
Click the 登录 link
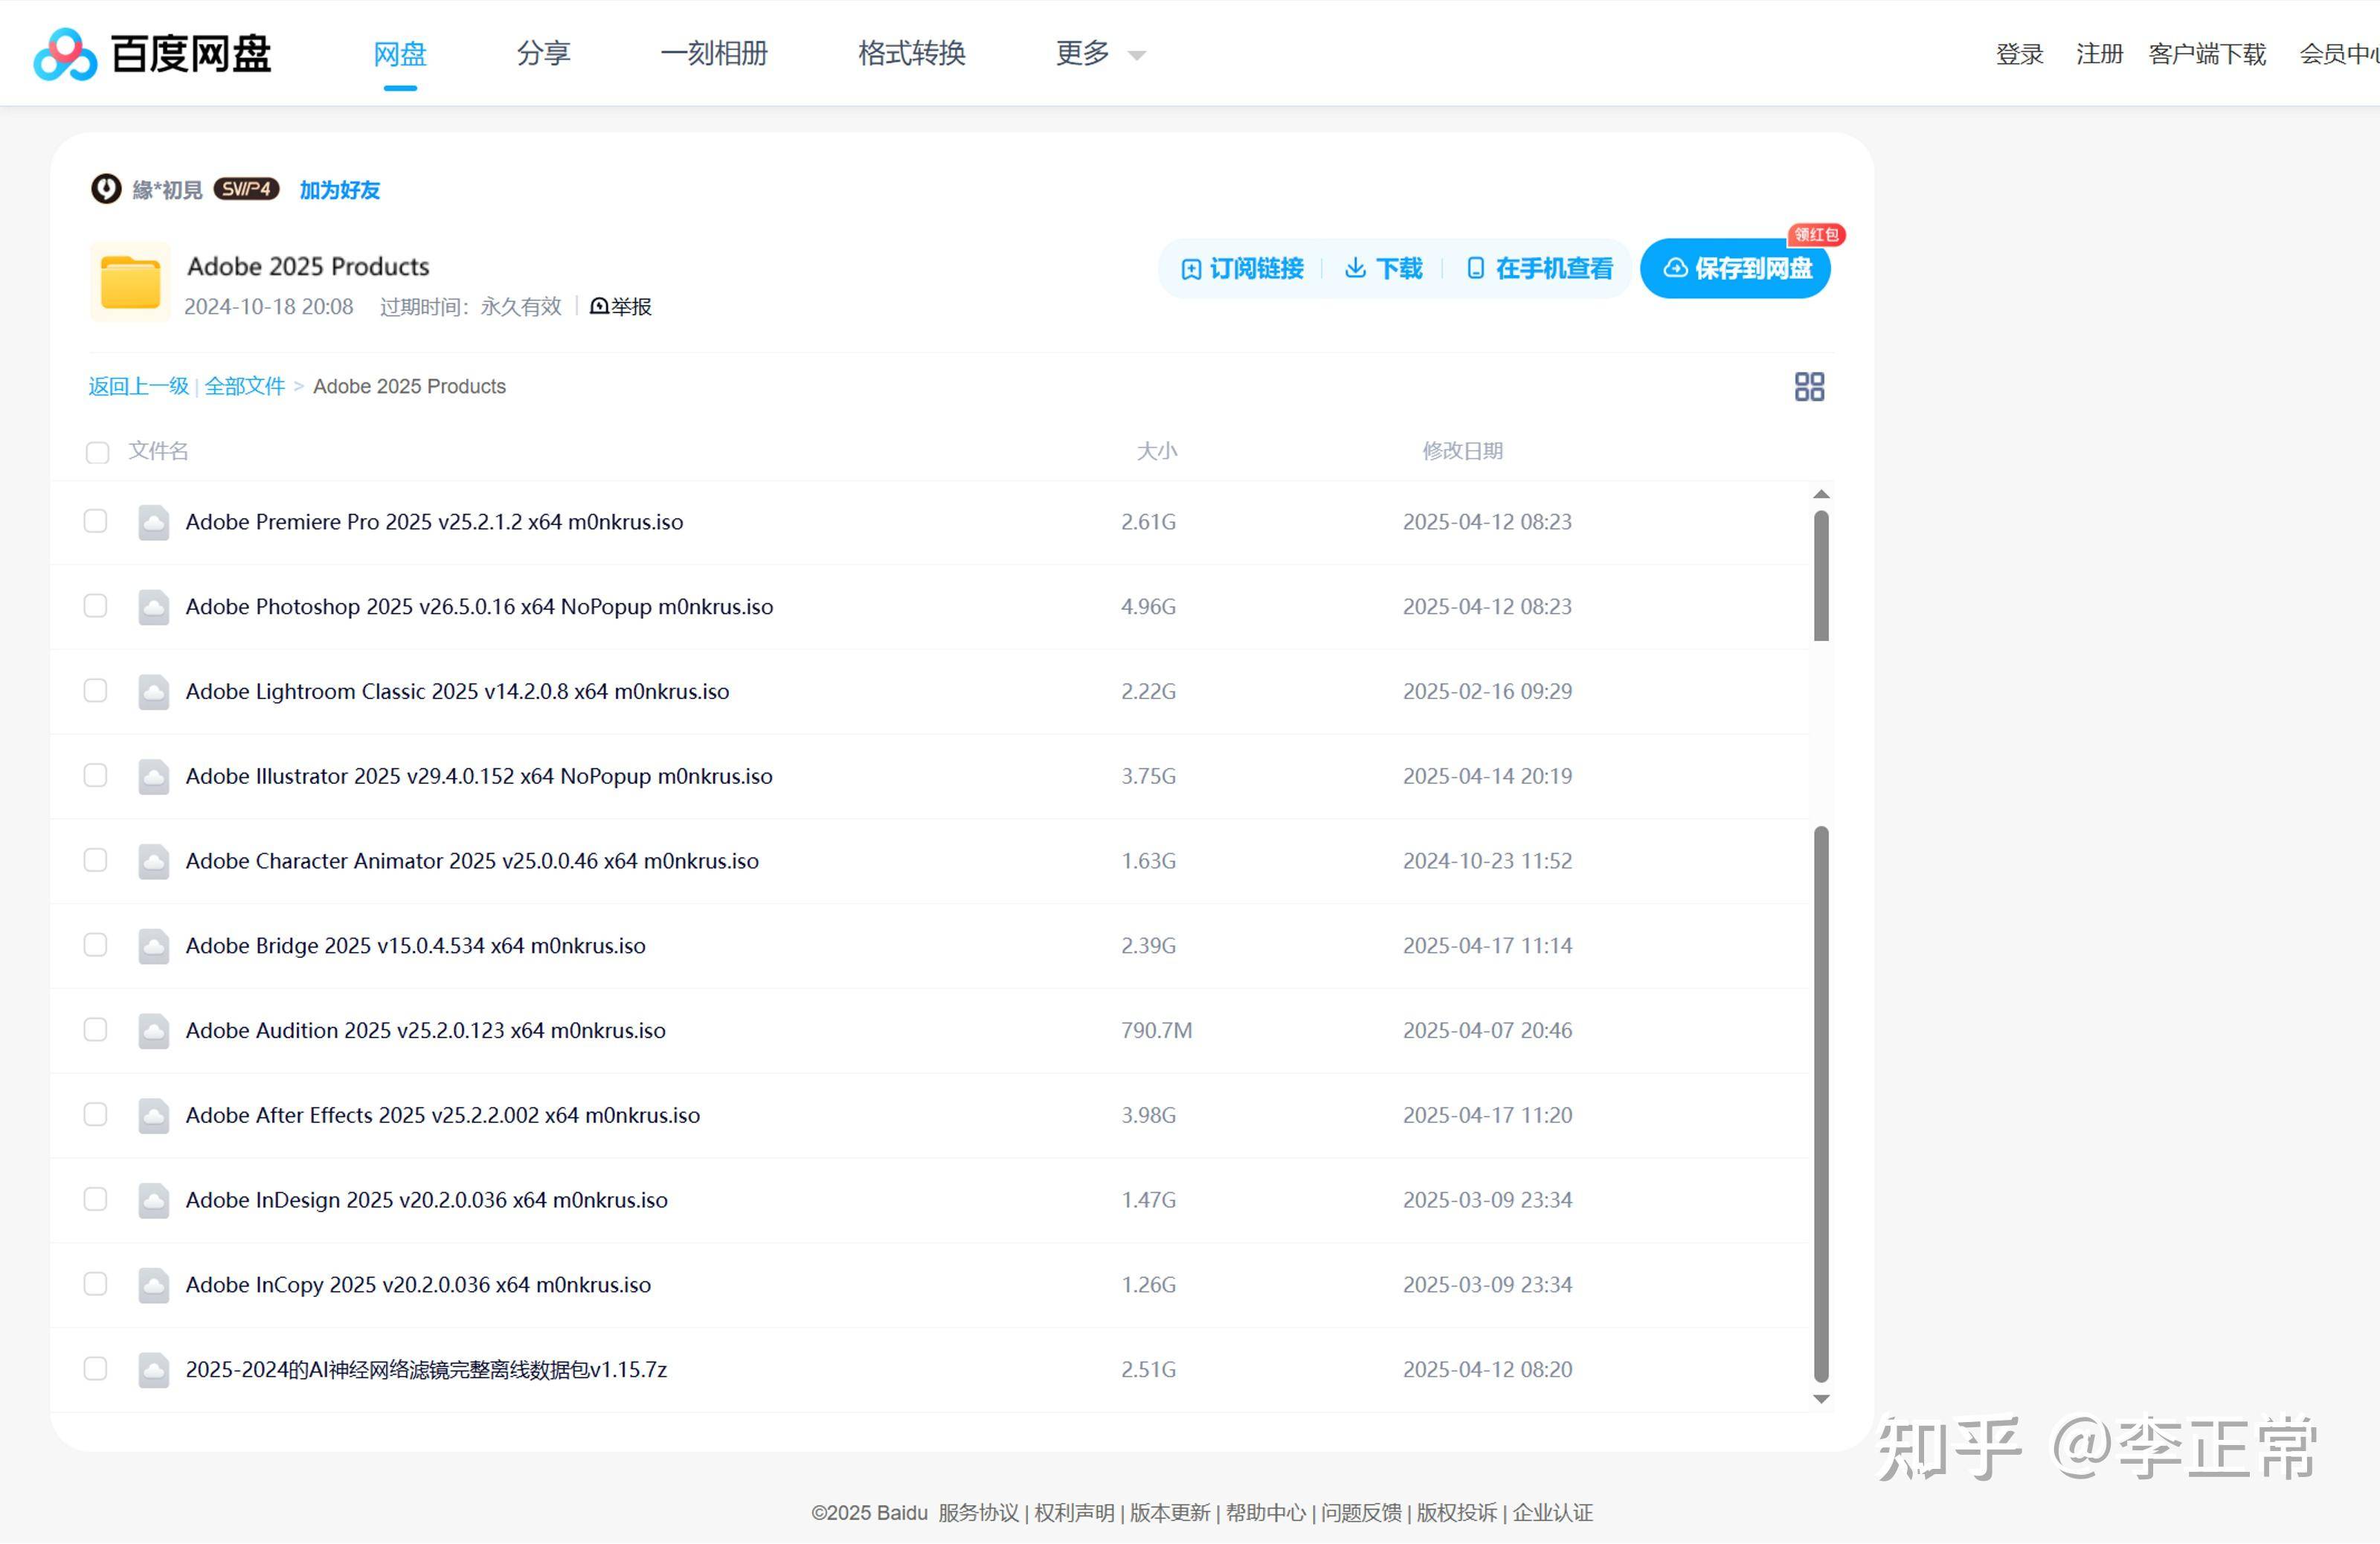[2020, 54]
